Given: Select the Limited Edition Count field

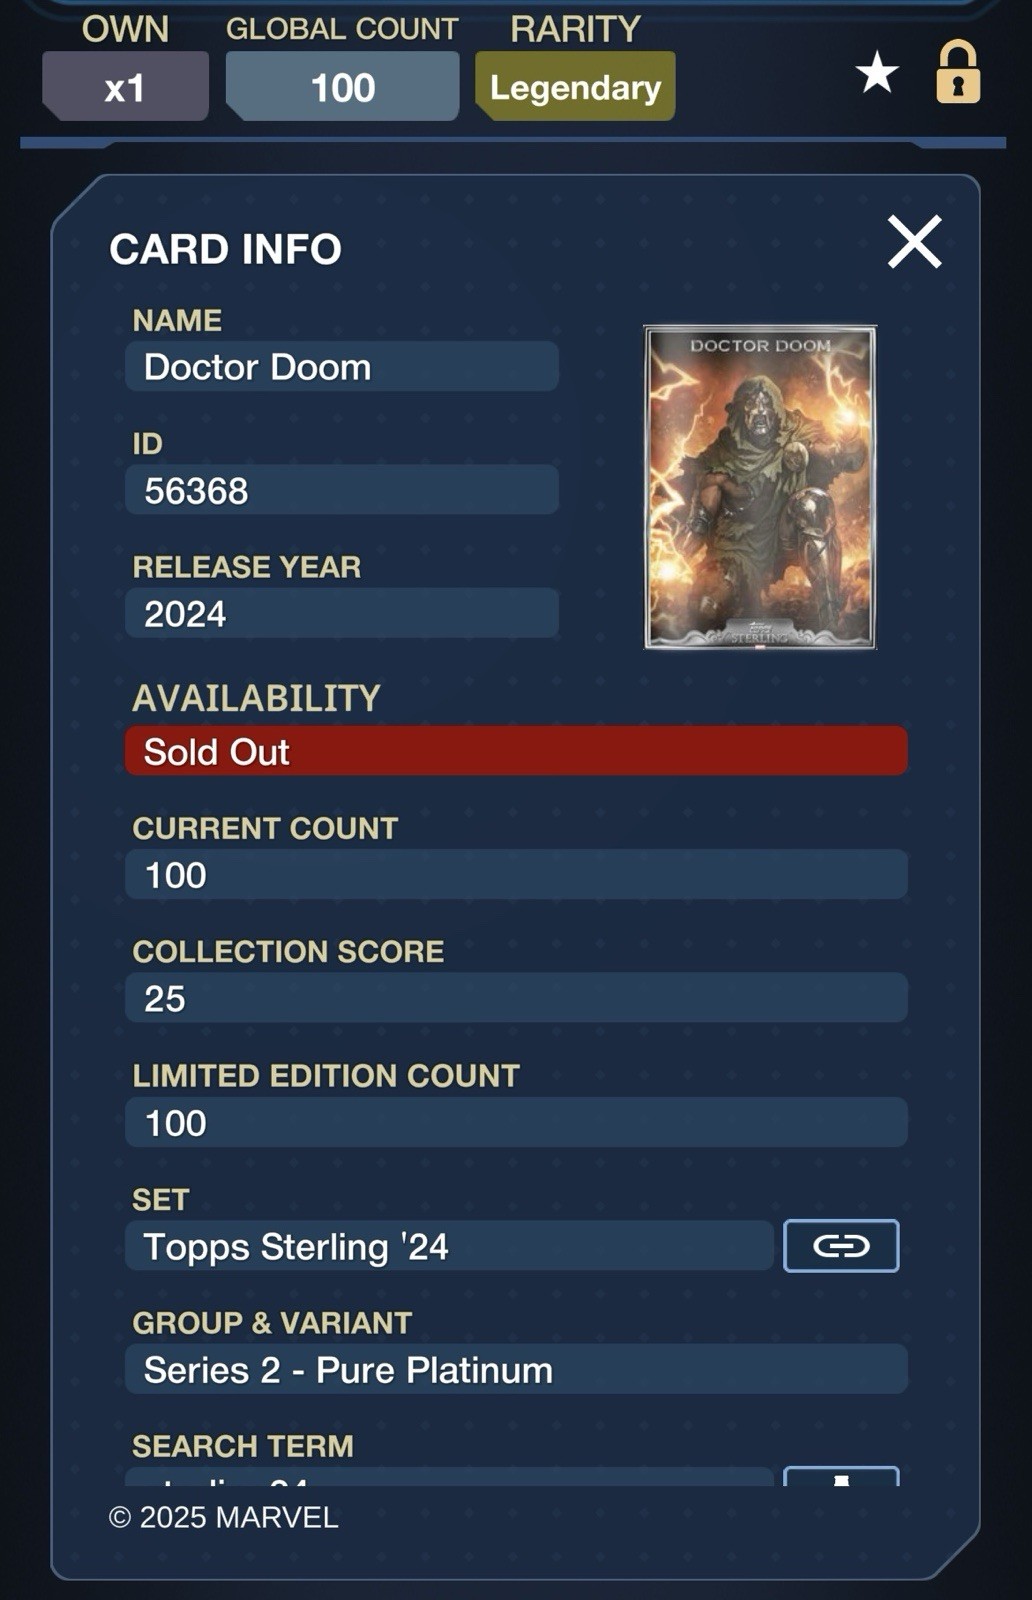Looking at the screenshot, I should 516,1122.
